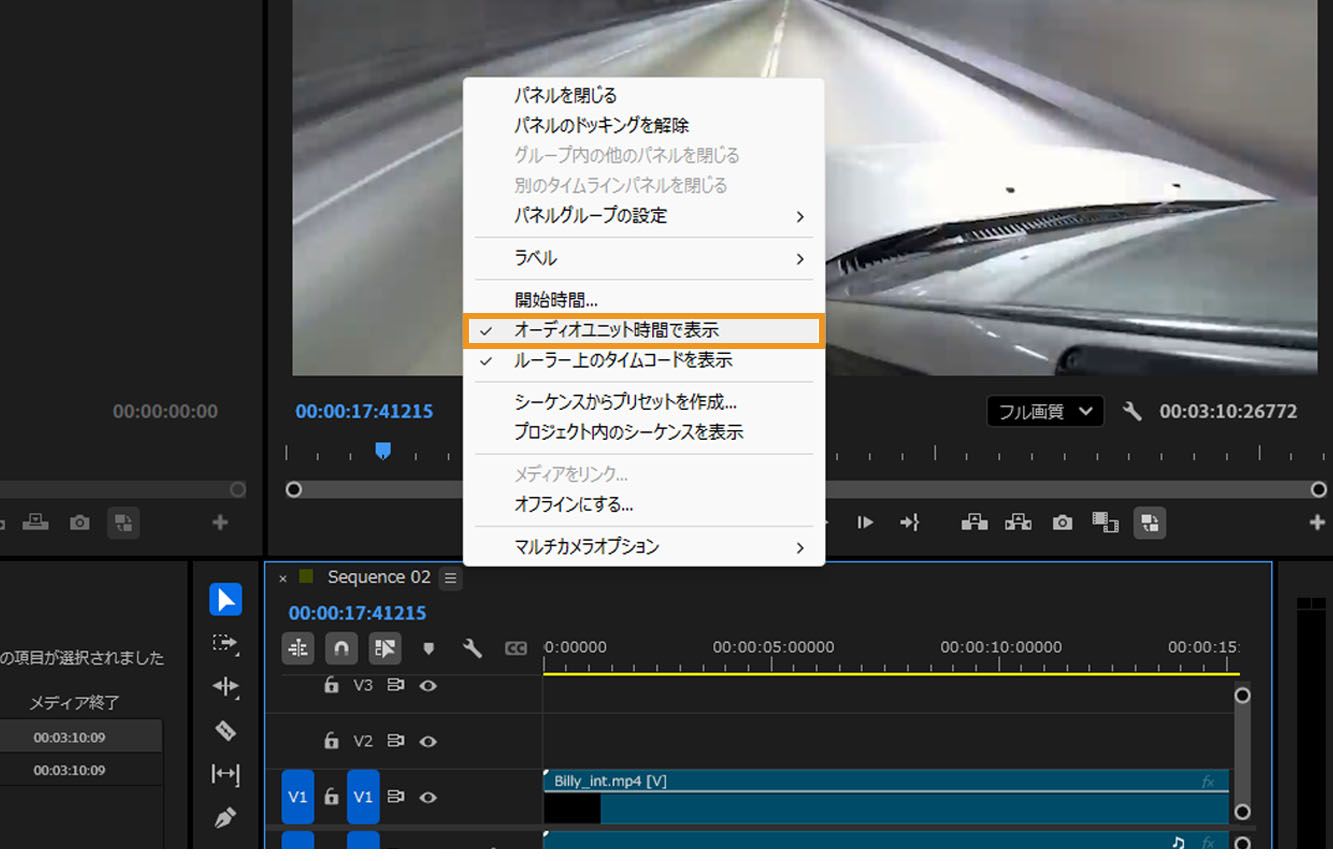The width and height of the screenshot is (1333, 861).
Task: Open the timeline display settings wrench icon
Action: pos(473,648)
